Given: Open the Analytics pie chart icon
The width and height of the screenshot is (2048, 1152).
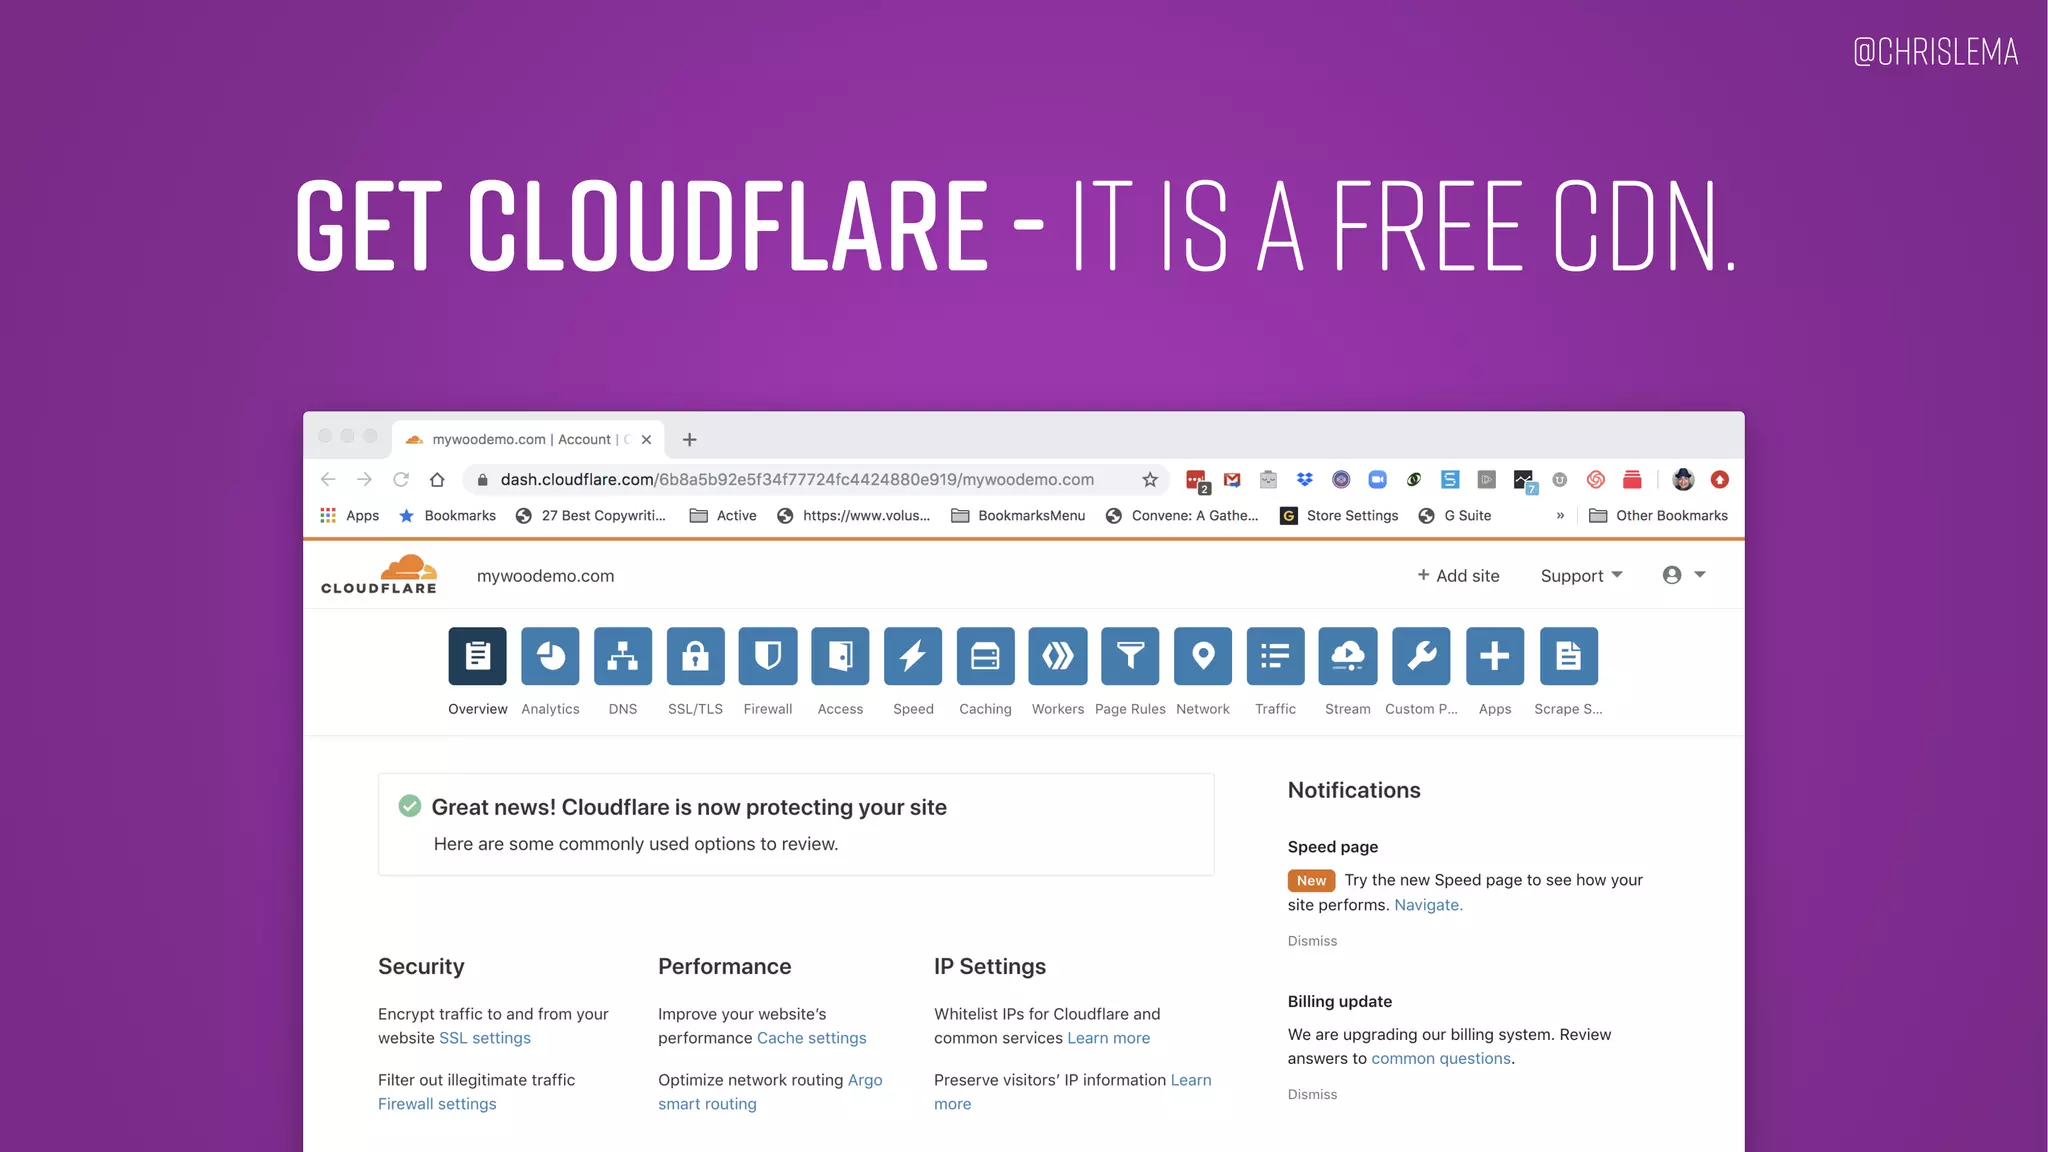Looking at the screenshot, I should click(550, 656).
